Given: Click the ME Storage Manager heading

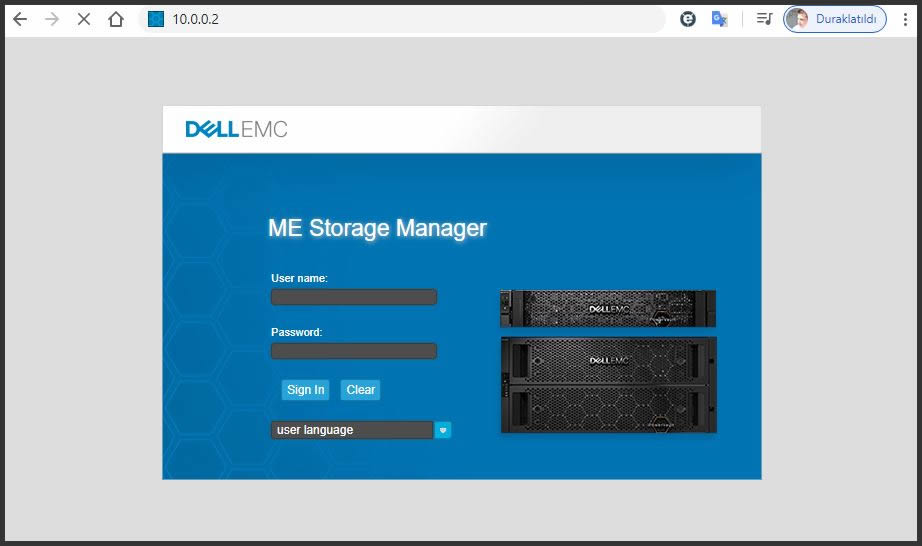Looking at the screenshot, I should click(x=378, y=228).
